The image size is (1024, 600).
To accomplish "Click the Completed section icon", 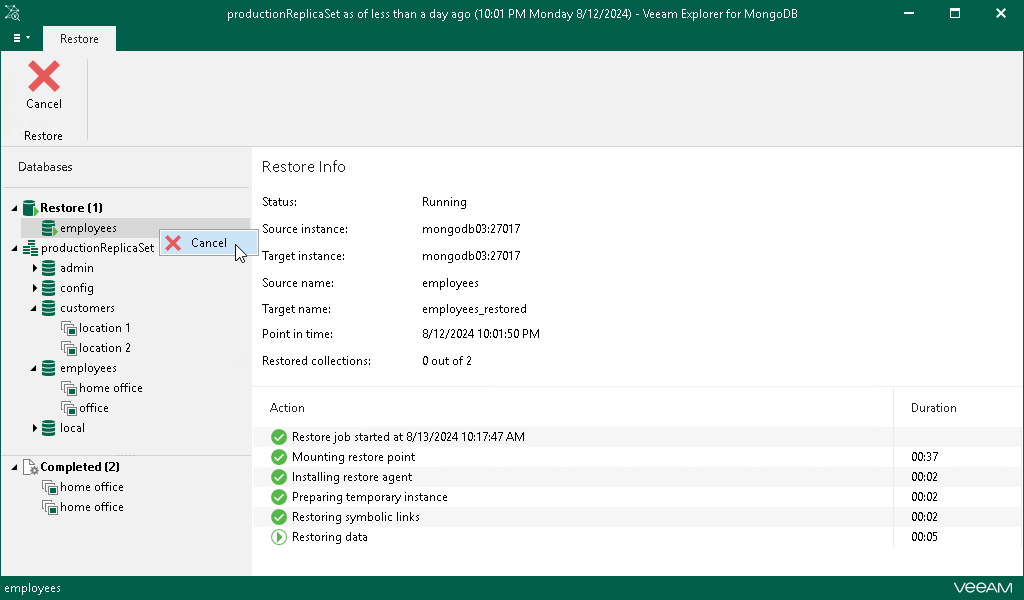I will [30, 467].
